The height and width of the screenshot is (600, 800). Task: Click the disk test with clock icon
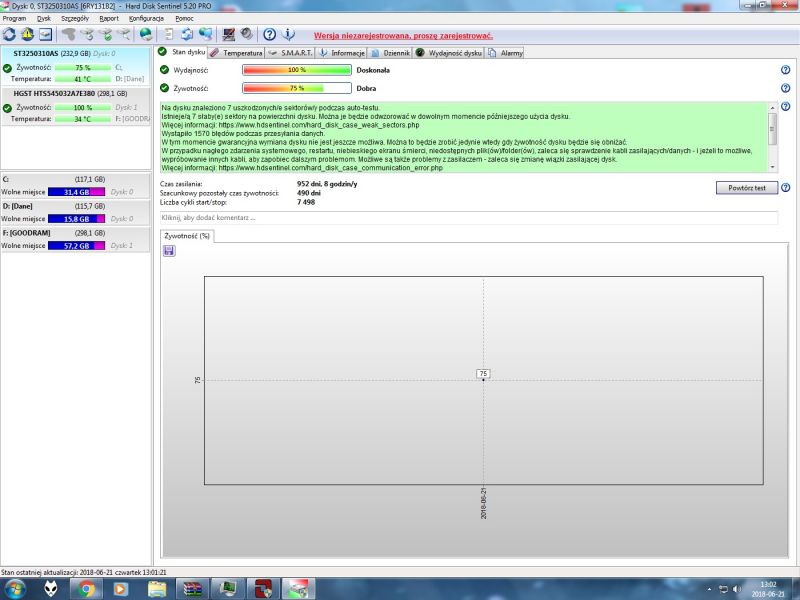tap(87, 34)
